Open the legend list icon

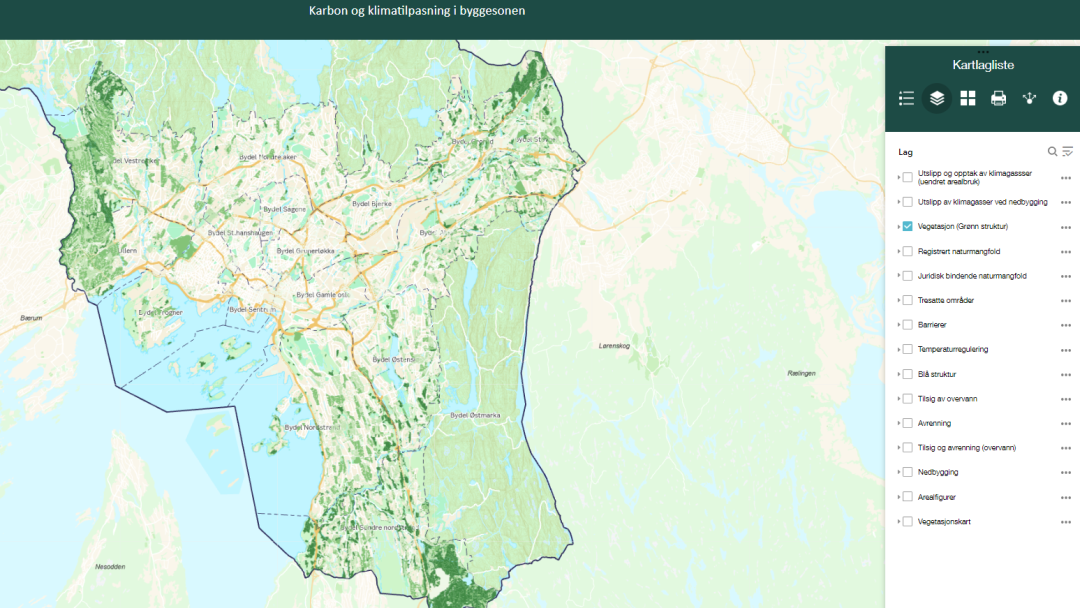906,98
